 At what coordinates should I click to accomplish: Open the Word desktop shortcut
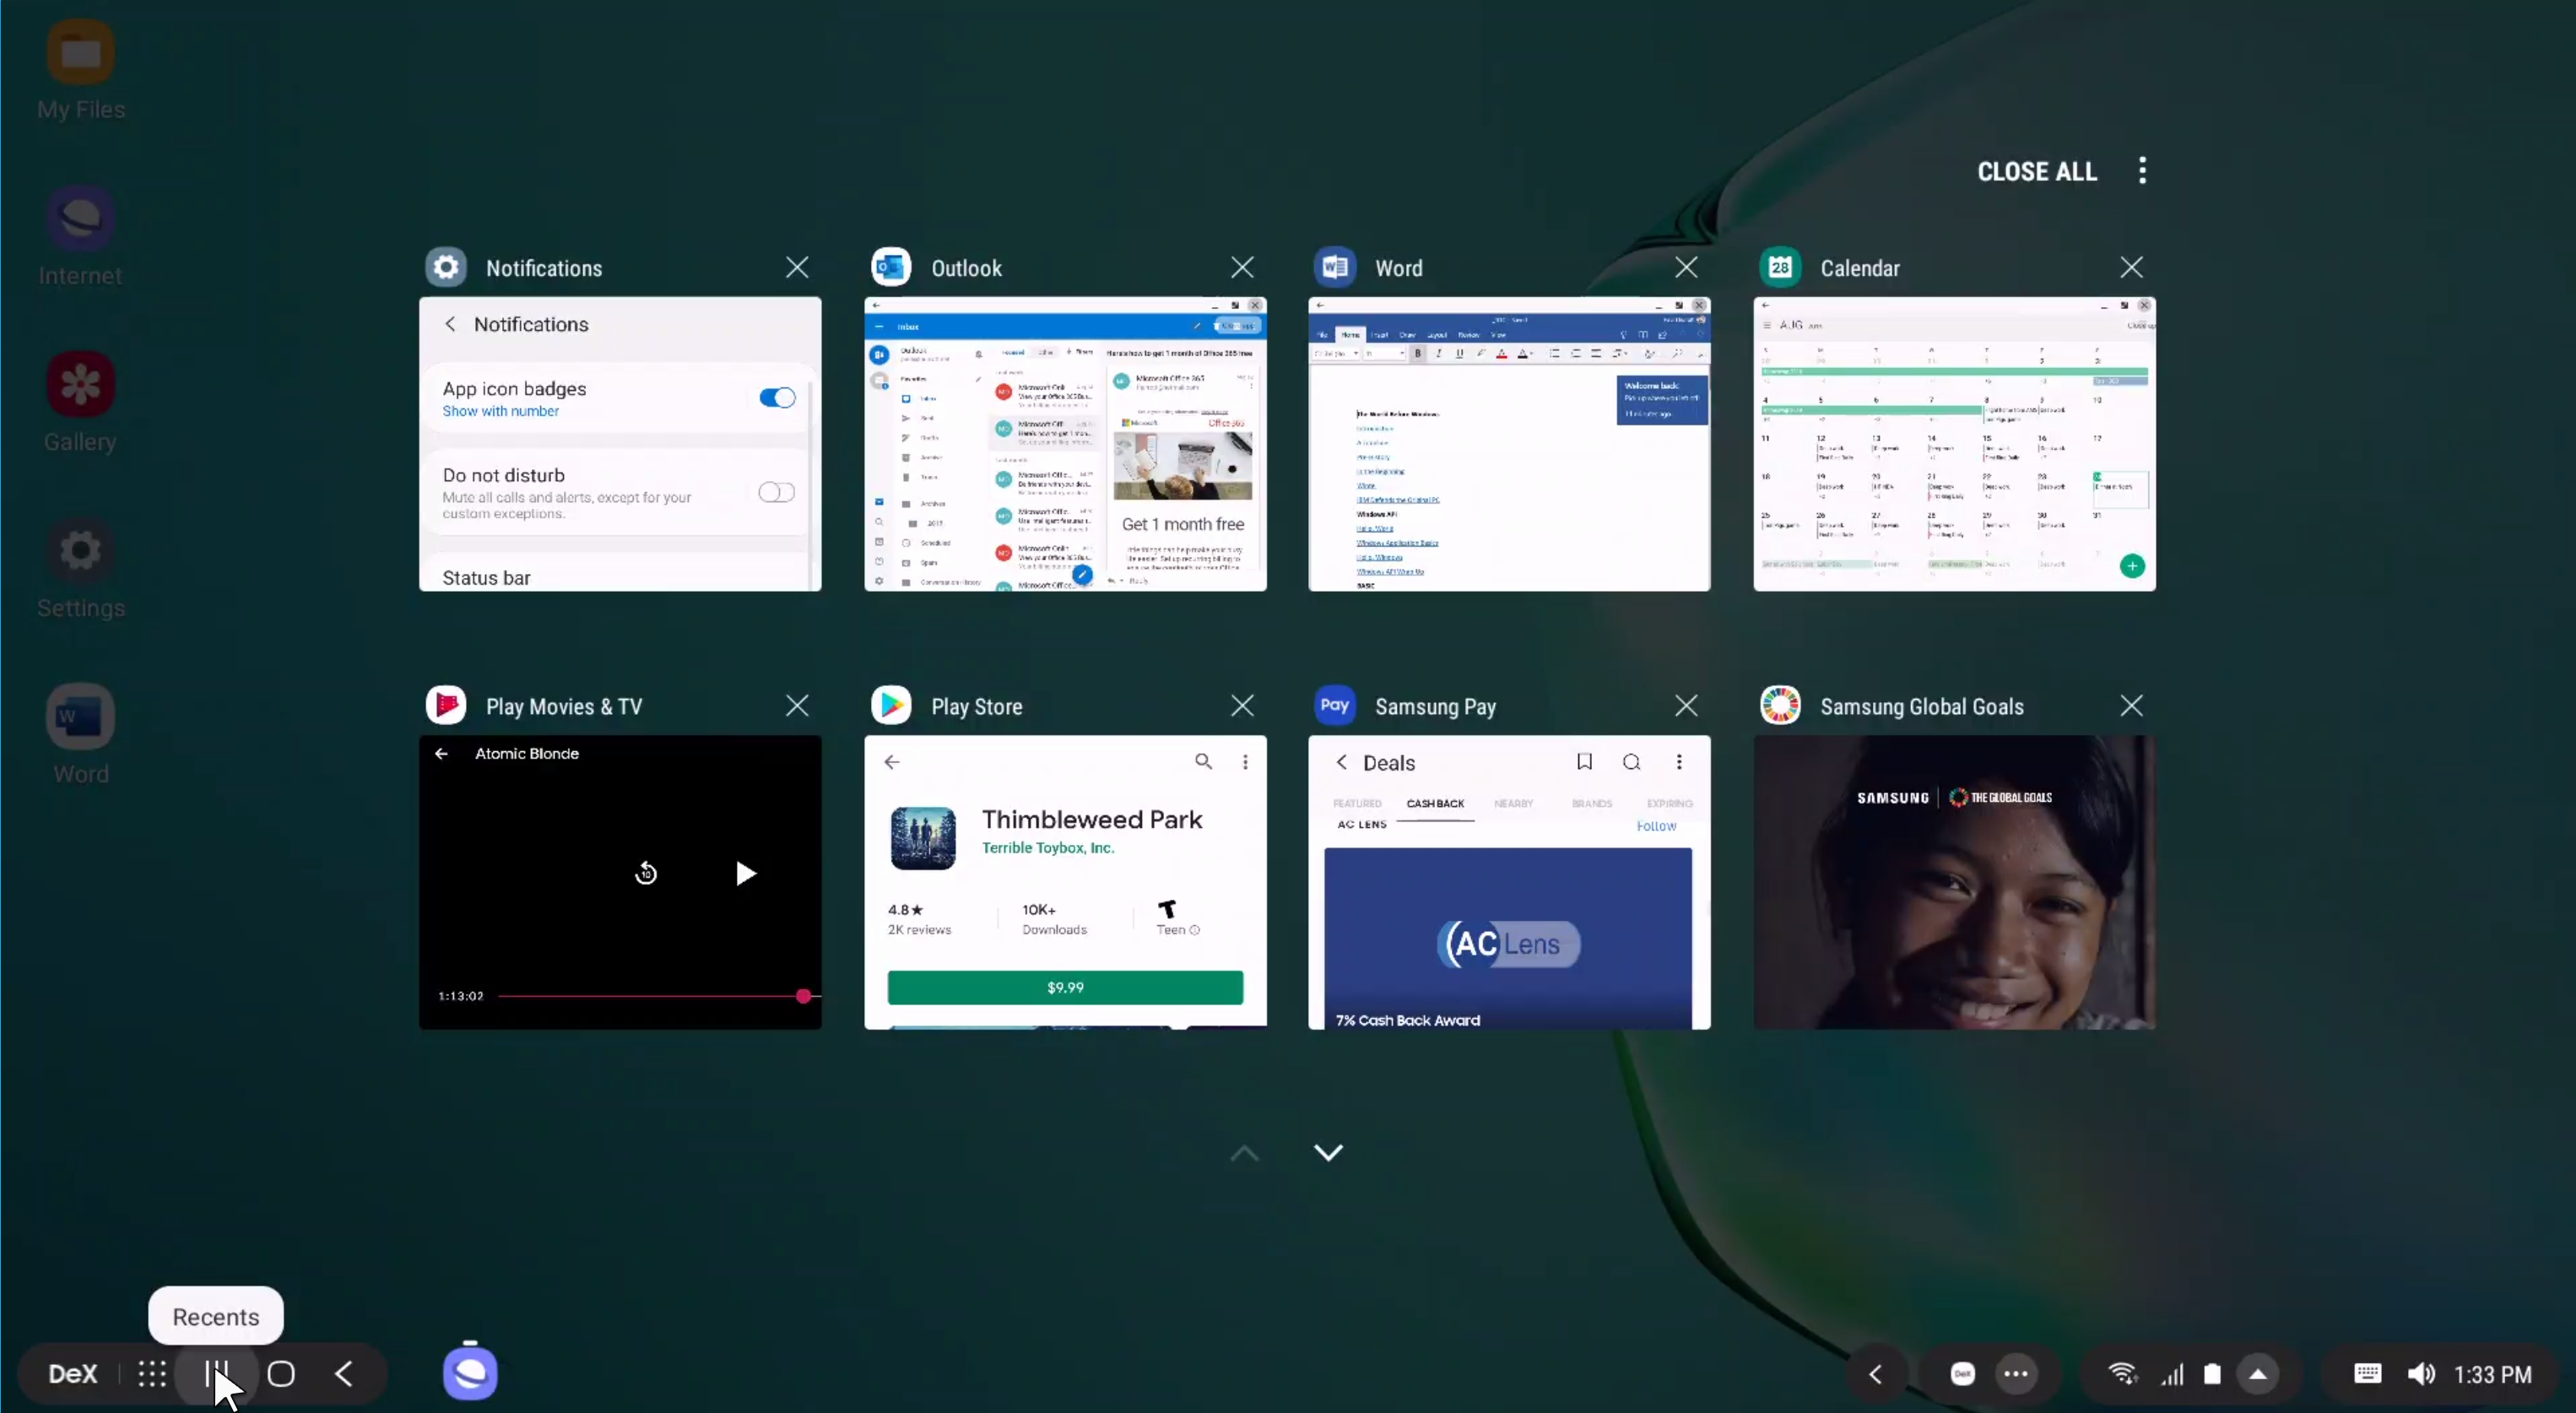pos(81,734)
